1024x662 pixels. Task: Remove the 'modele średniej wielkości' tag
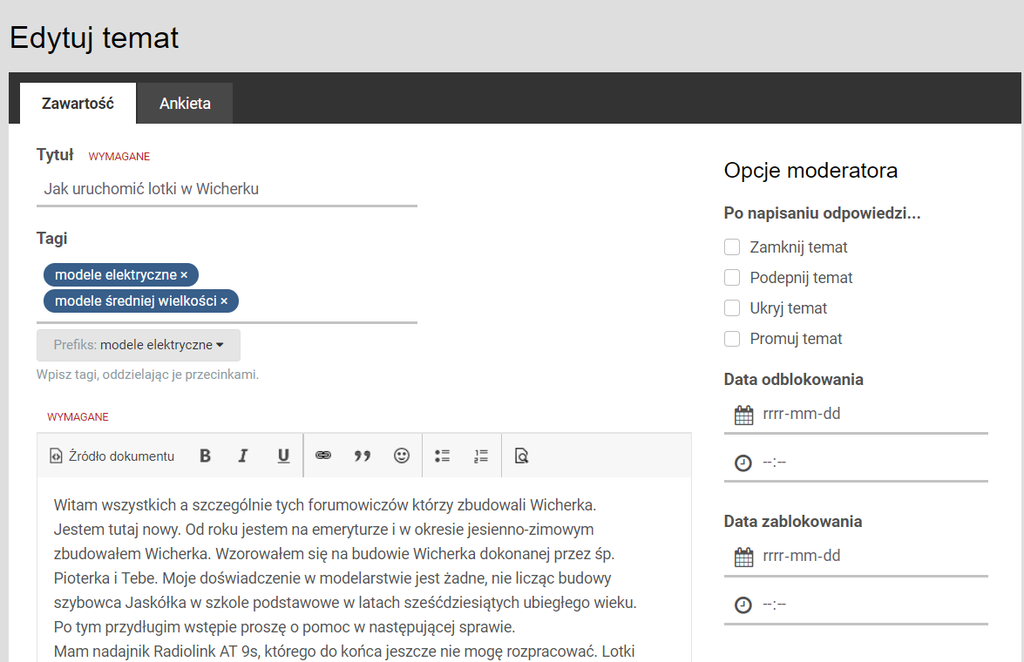tap(224, 302)
